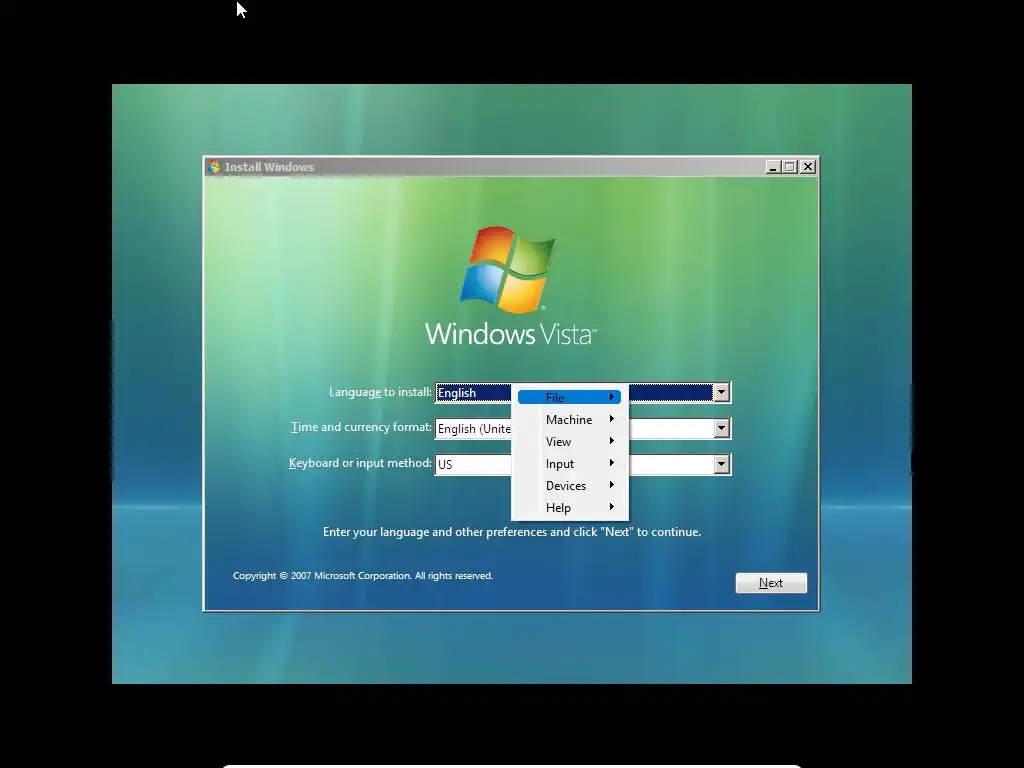1024x768 pixels.
Task: Close the Install Windows dialog
Action: (808, 167)
